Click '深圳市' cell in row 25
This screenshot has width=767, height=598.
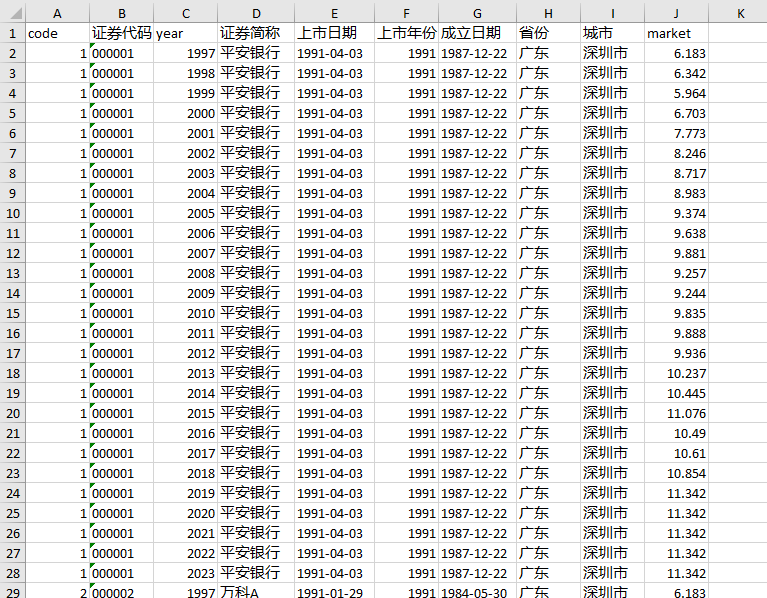tap(612, 513)
